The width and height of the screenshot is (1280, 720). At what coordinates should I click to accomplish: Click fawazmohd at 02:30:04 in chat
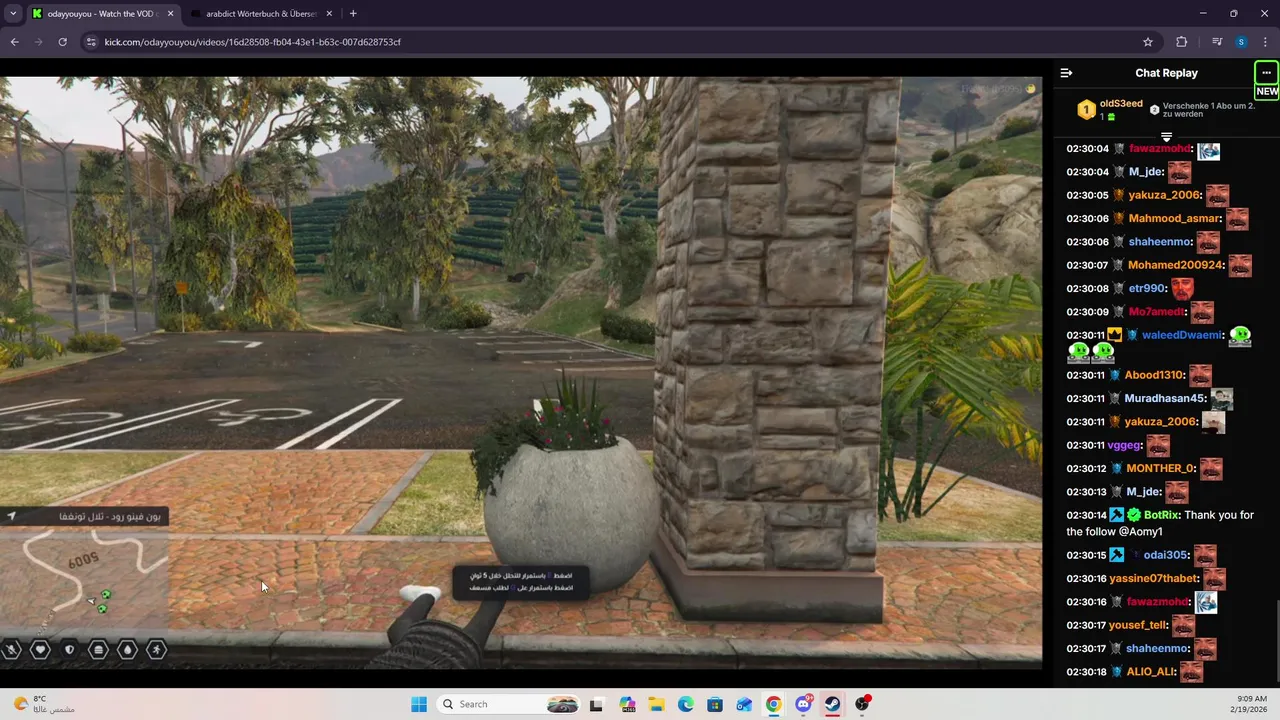1159,149
